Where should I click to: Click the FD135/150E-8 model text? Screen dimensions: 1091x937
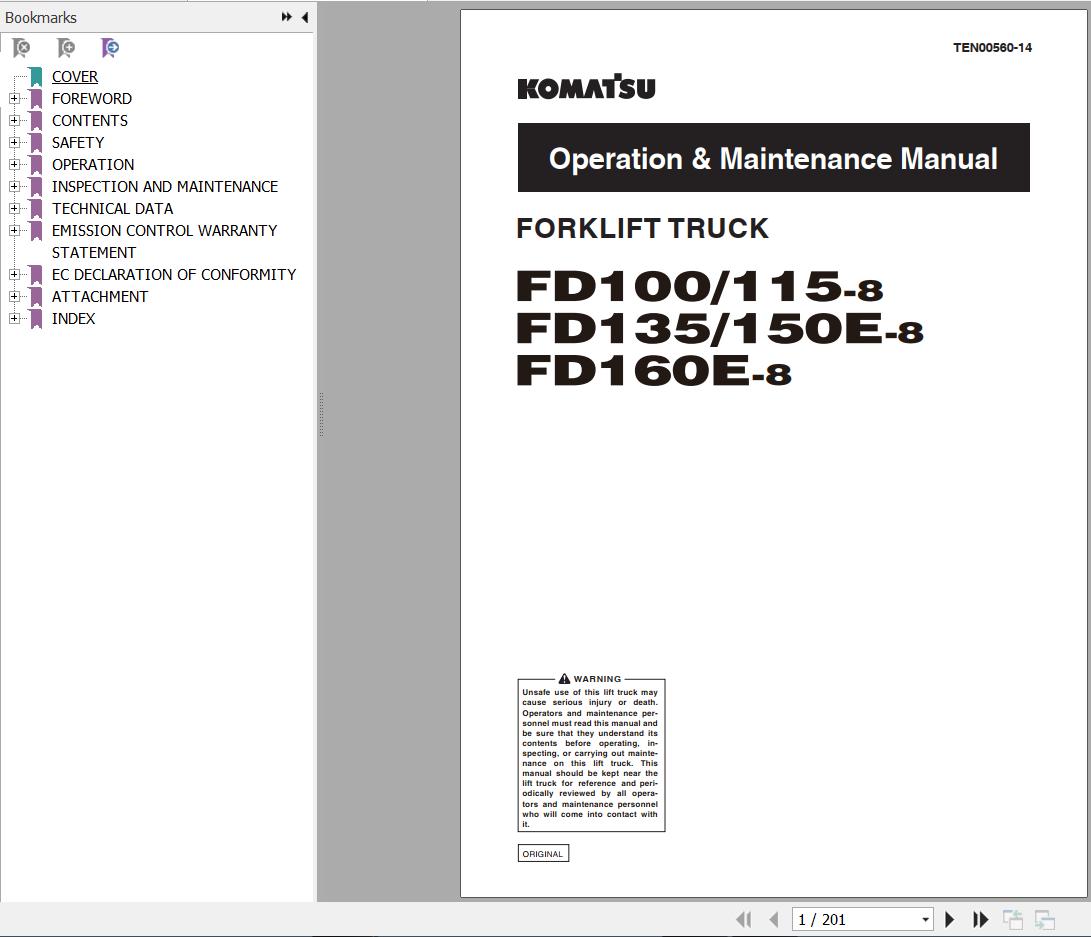pos(719,328)
